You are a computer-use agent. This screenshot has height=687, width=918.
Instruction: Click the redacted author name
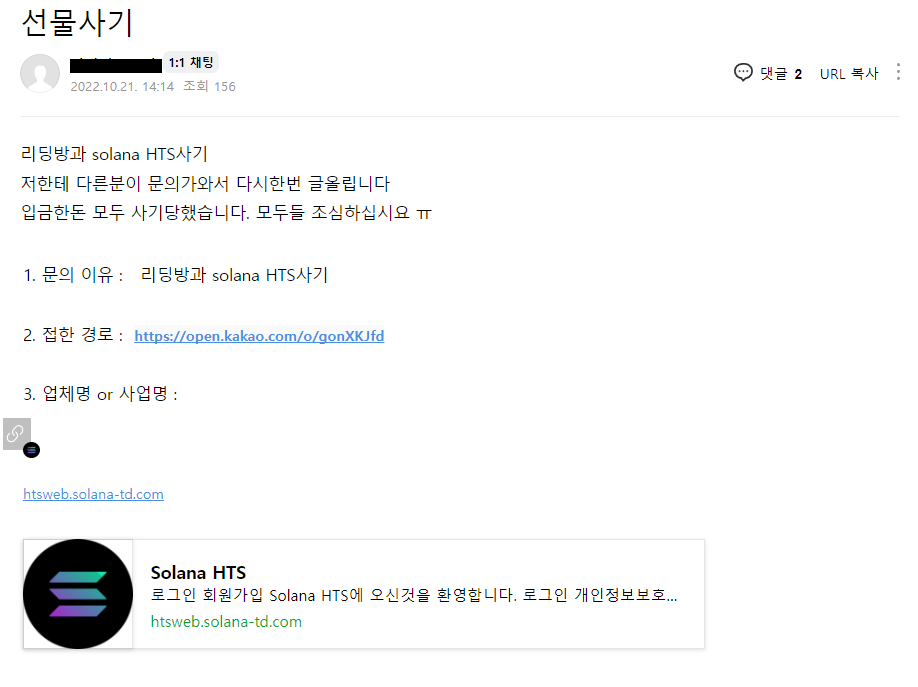[x=115, y=65]
